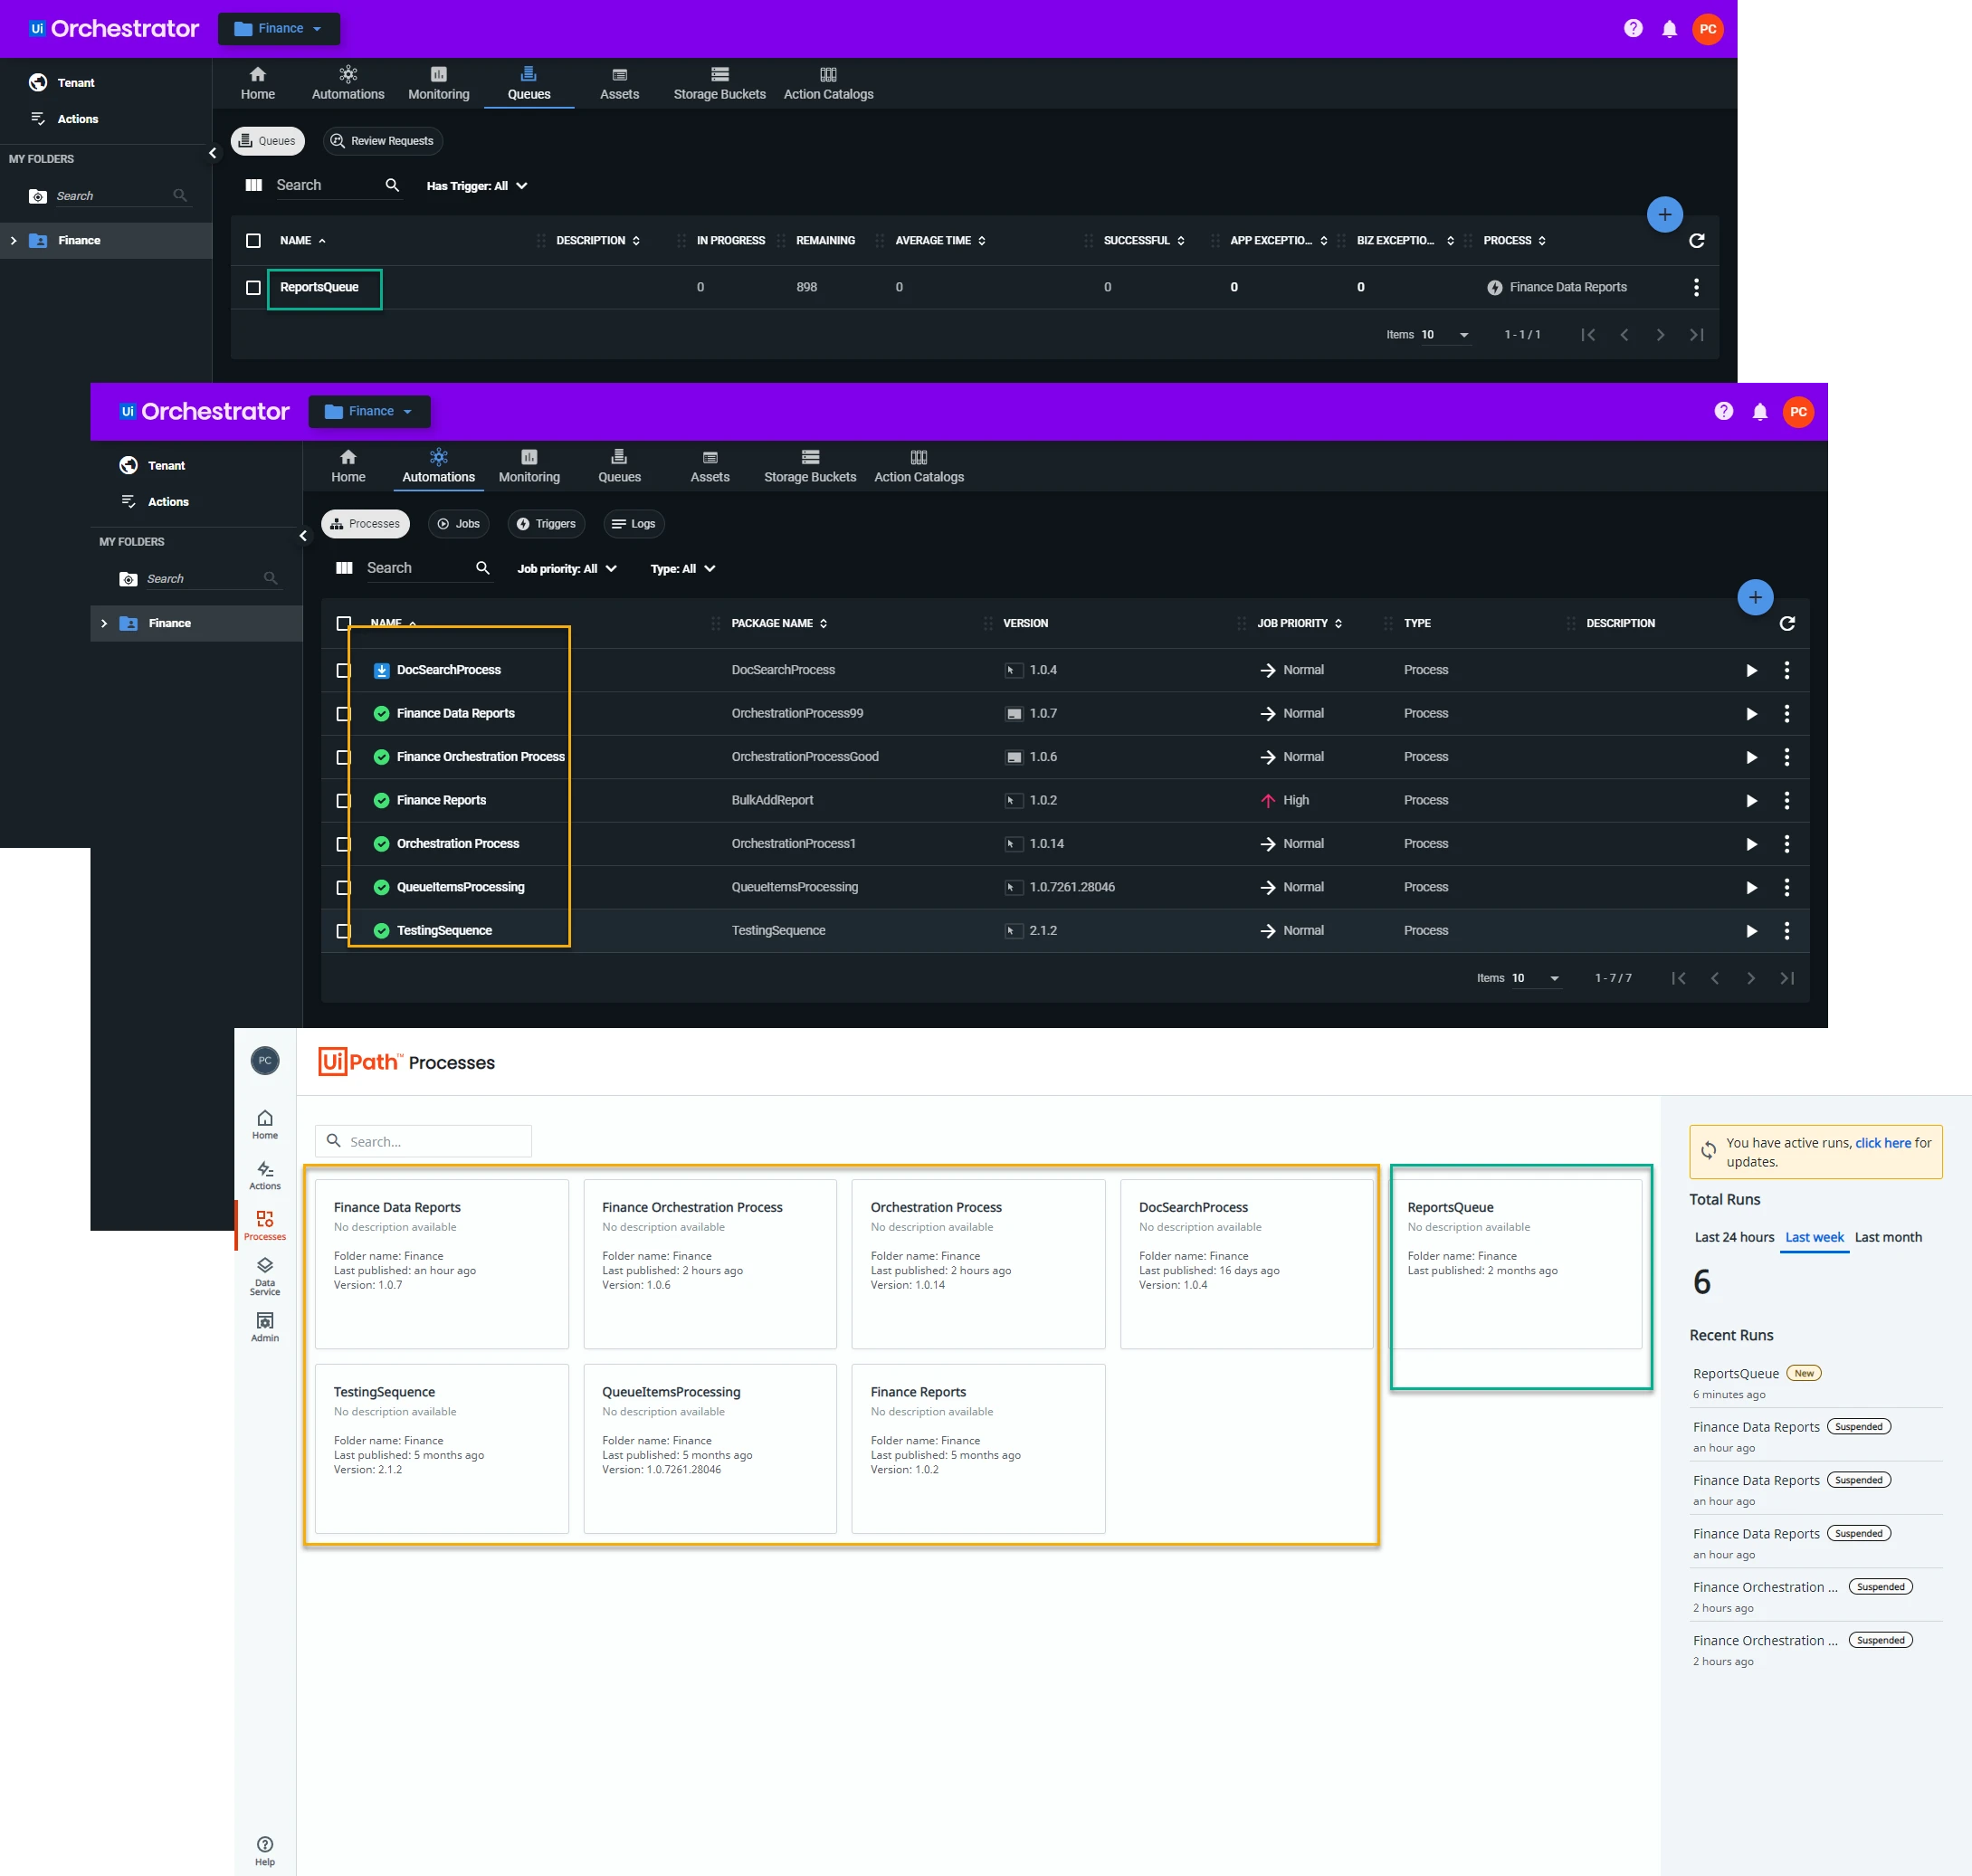Open Assets tab in Queues window
1972x1876 pixels.
619,83
